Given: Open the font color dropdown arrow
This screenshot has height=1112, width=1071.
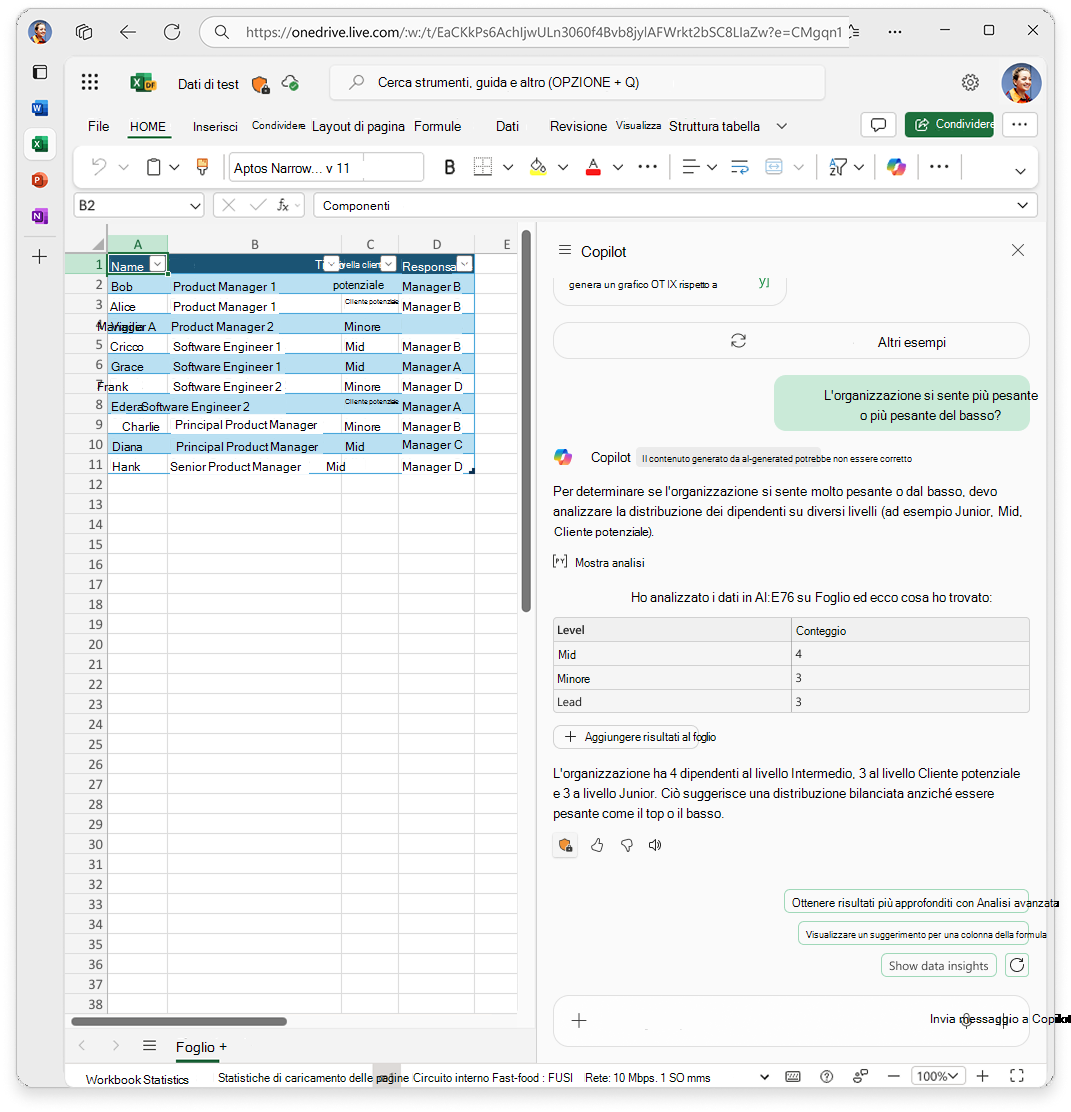Looking at the screenshot, I should pyautogui.click(x=618, y=167).
